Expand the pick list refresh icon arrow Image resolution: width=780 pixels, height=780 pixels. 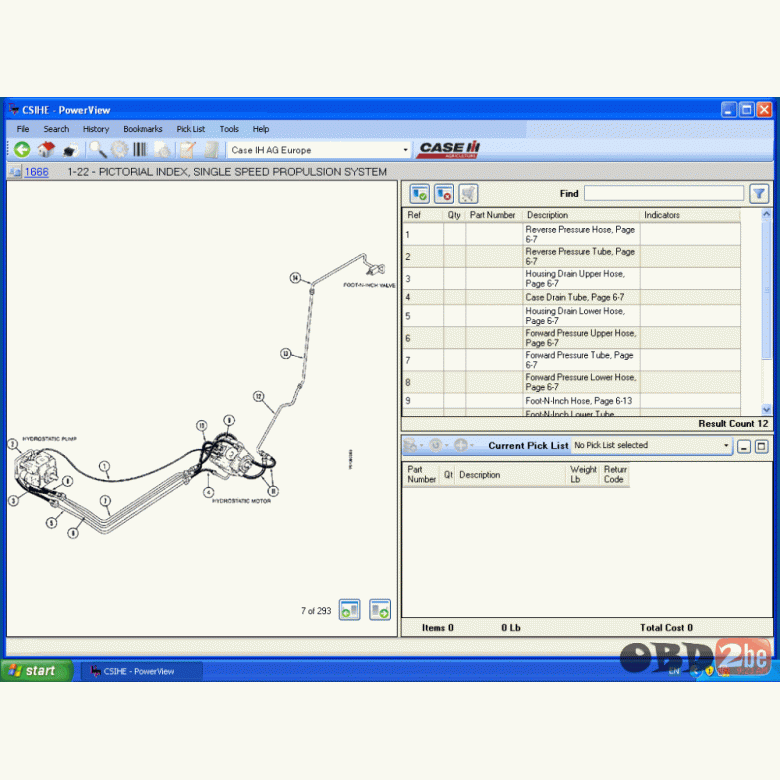[x=447, y=445]
